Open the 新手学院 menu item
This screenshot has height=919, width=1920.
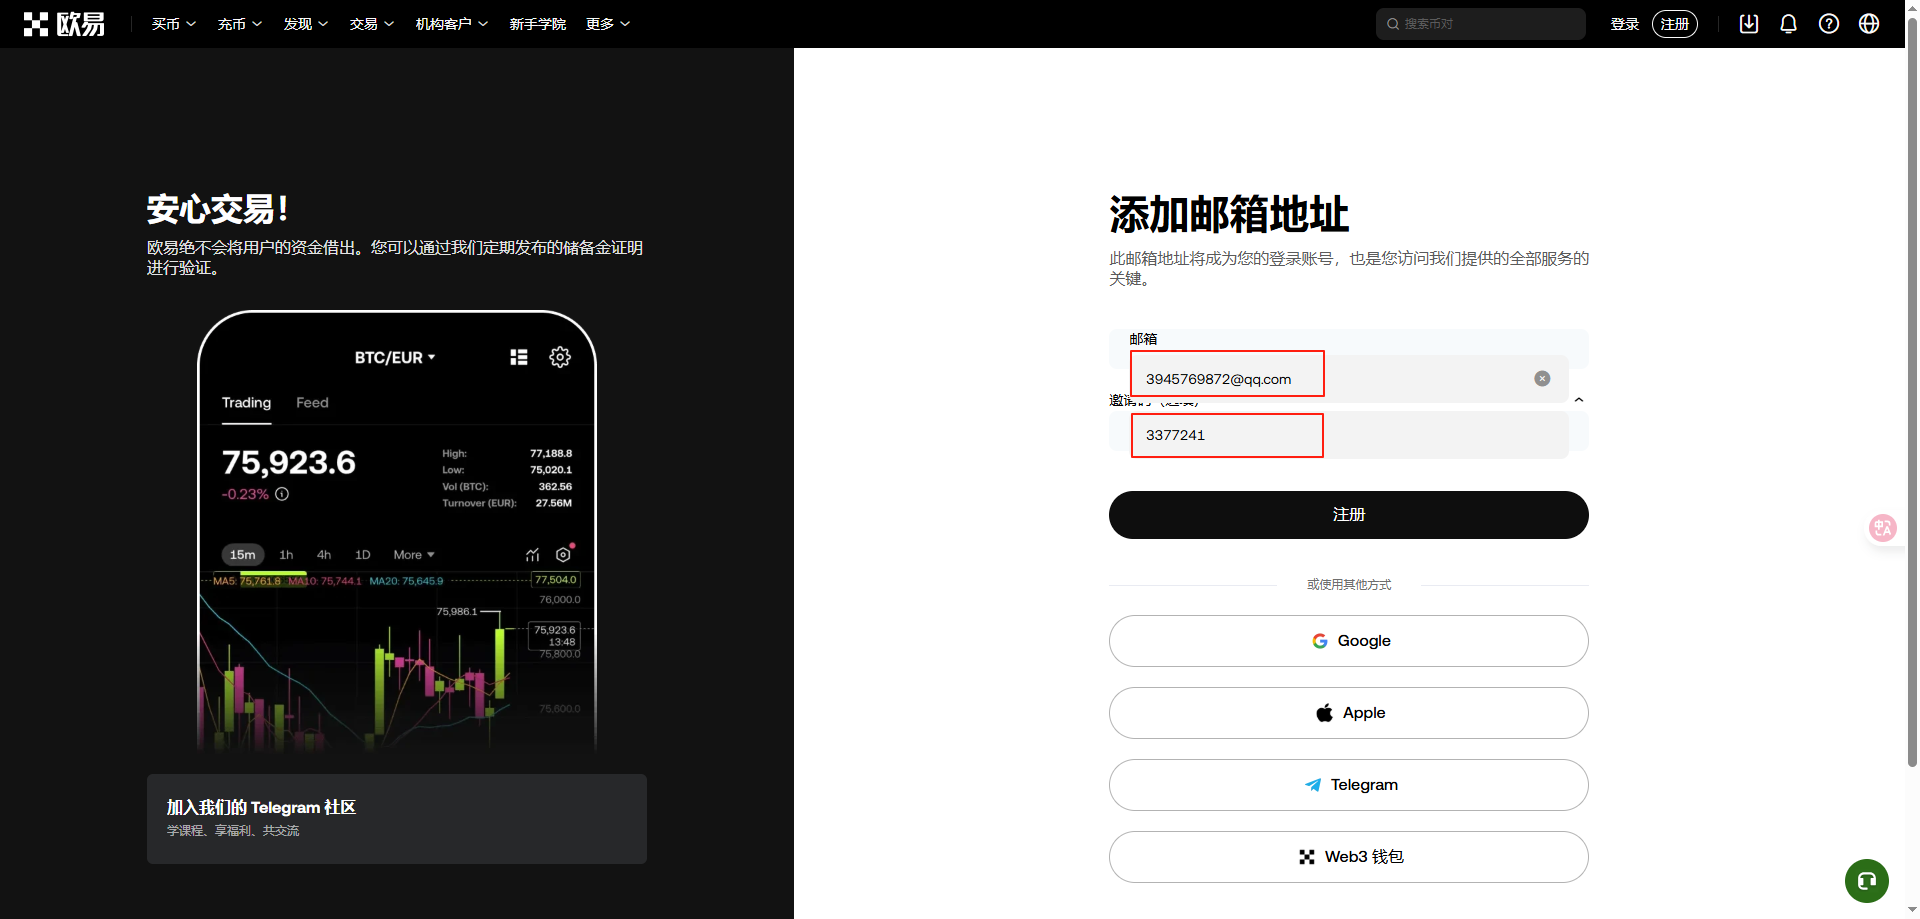[x=537, y=24]
